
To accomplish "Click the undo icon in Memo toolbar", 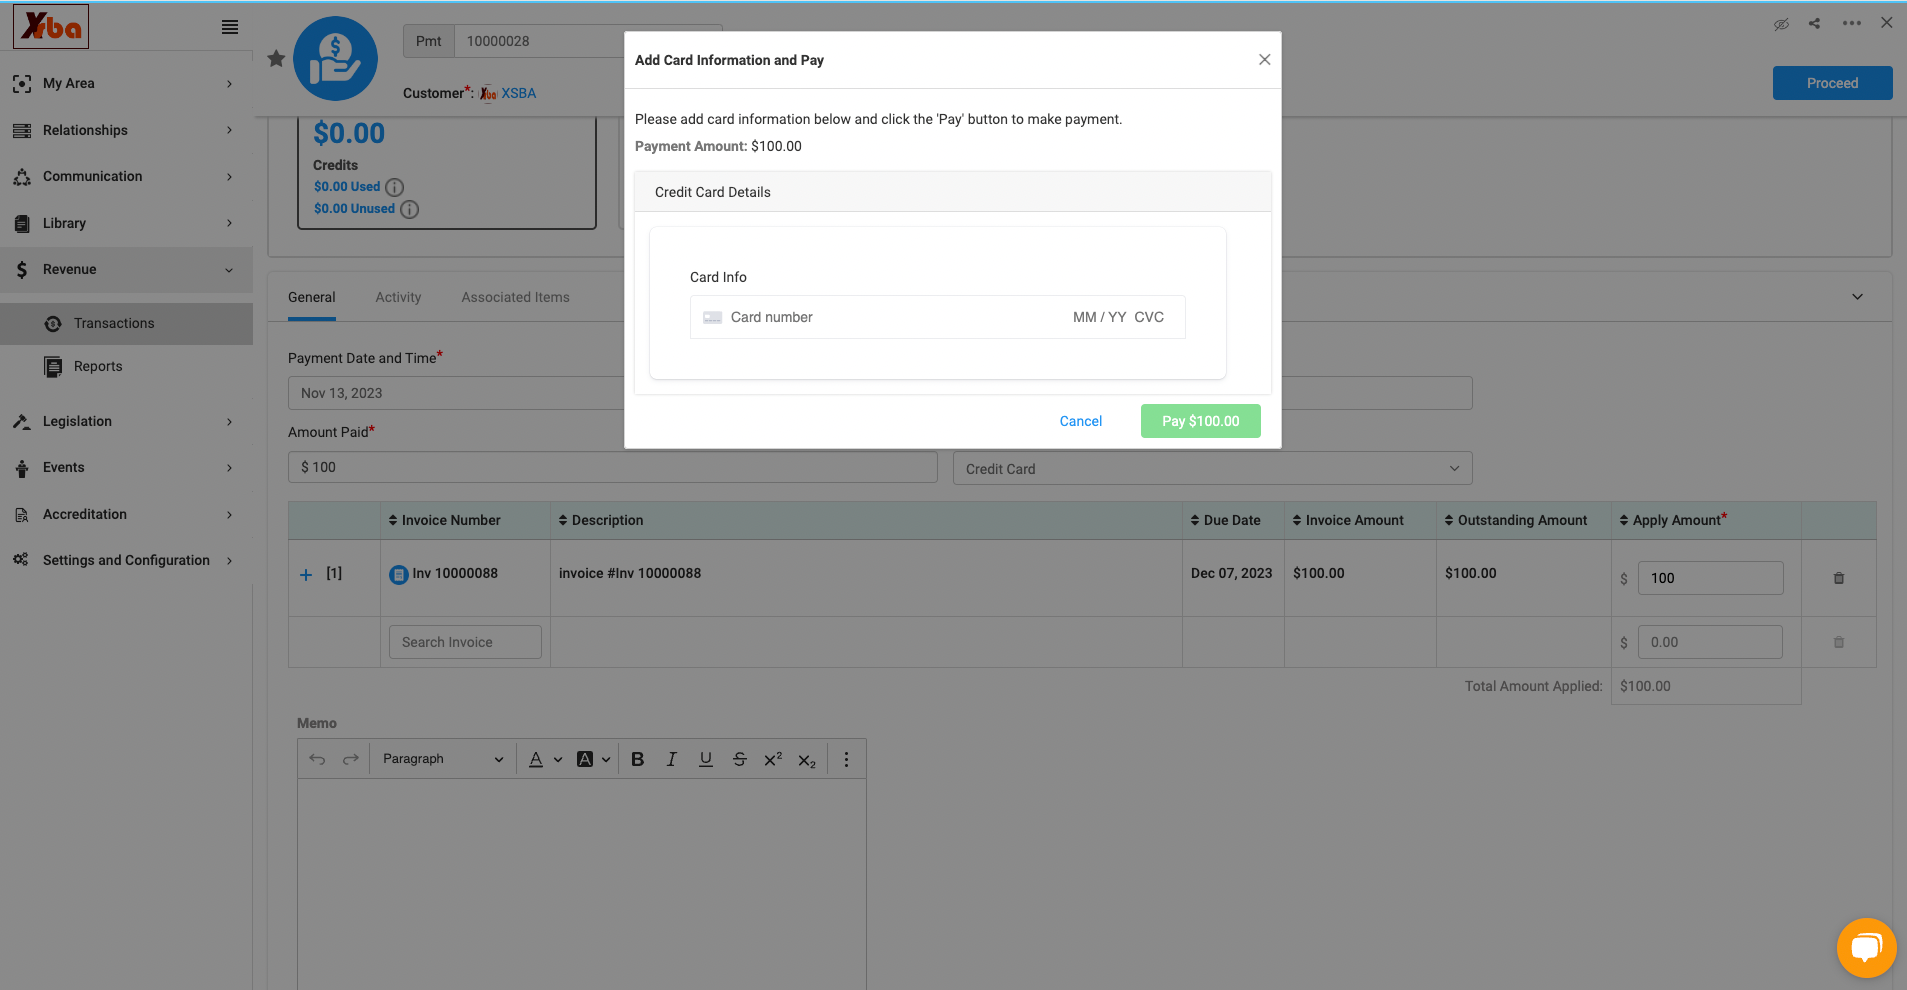I will pos(317,759).
